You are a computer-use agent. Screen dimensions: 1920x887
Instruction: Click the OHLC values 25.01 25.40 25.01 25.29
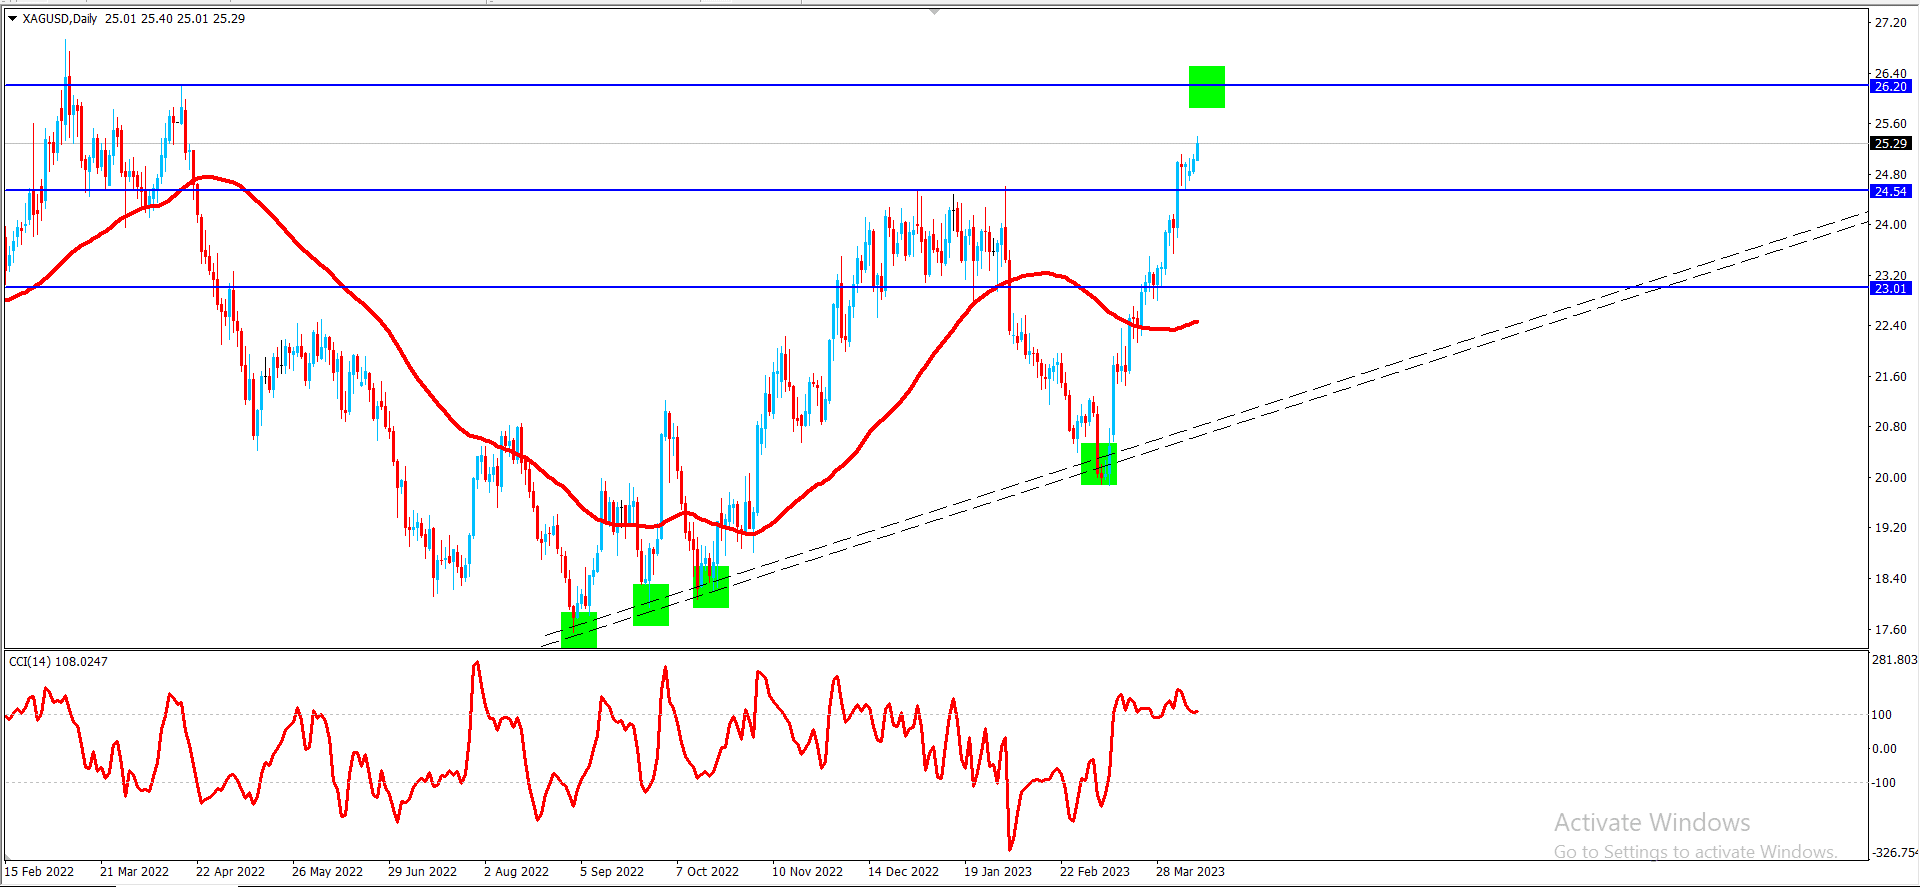tap(175, 19)
